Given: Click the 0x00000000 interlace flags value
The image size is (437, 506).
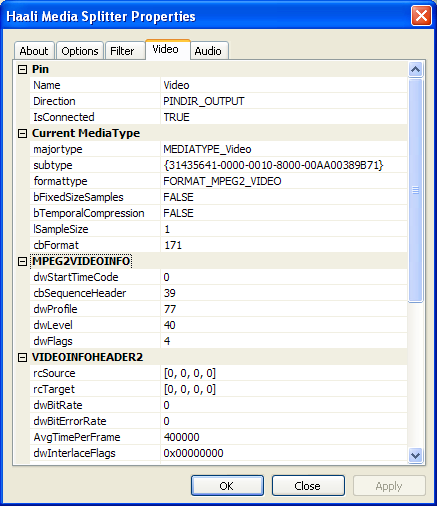Looking at the screenshot, I should (x=193, y=453).
